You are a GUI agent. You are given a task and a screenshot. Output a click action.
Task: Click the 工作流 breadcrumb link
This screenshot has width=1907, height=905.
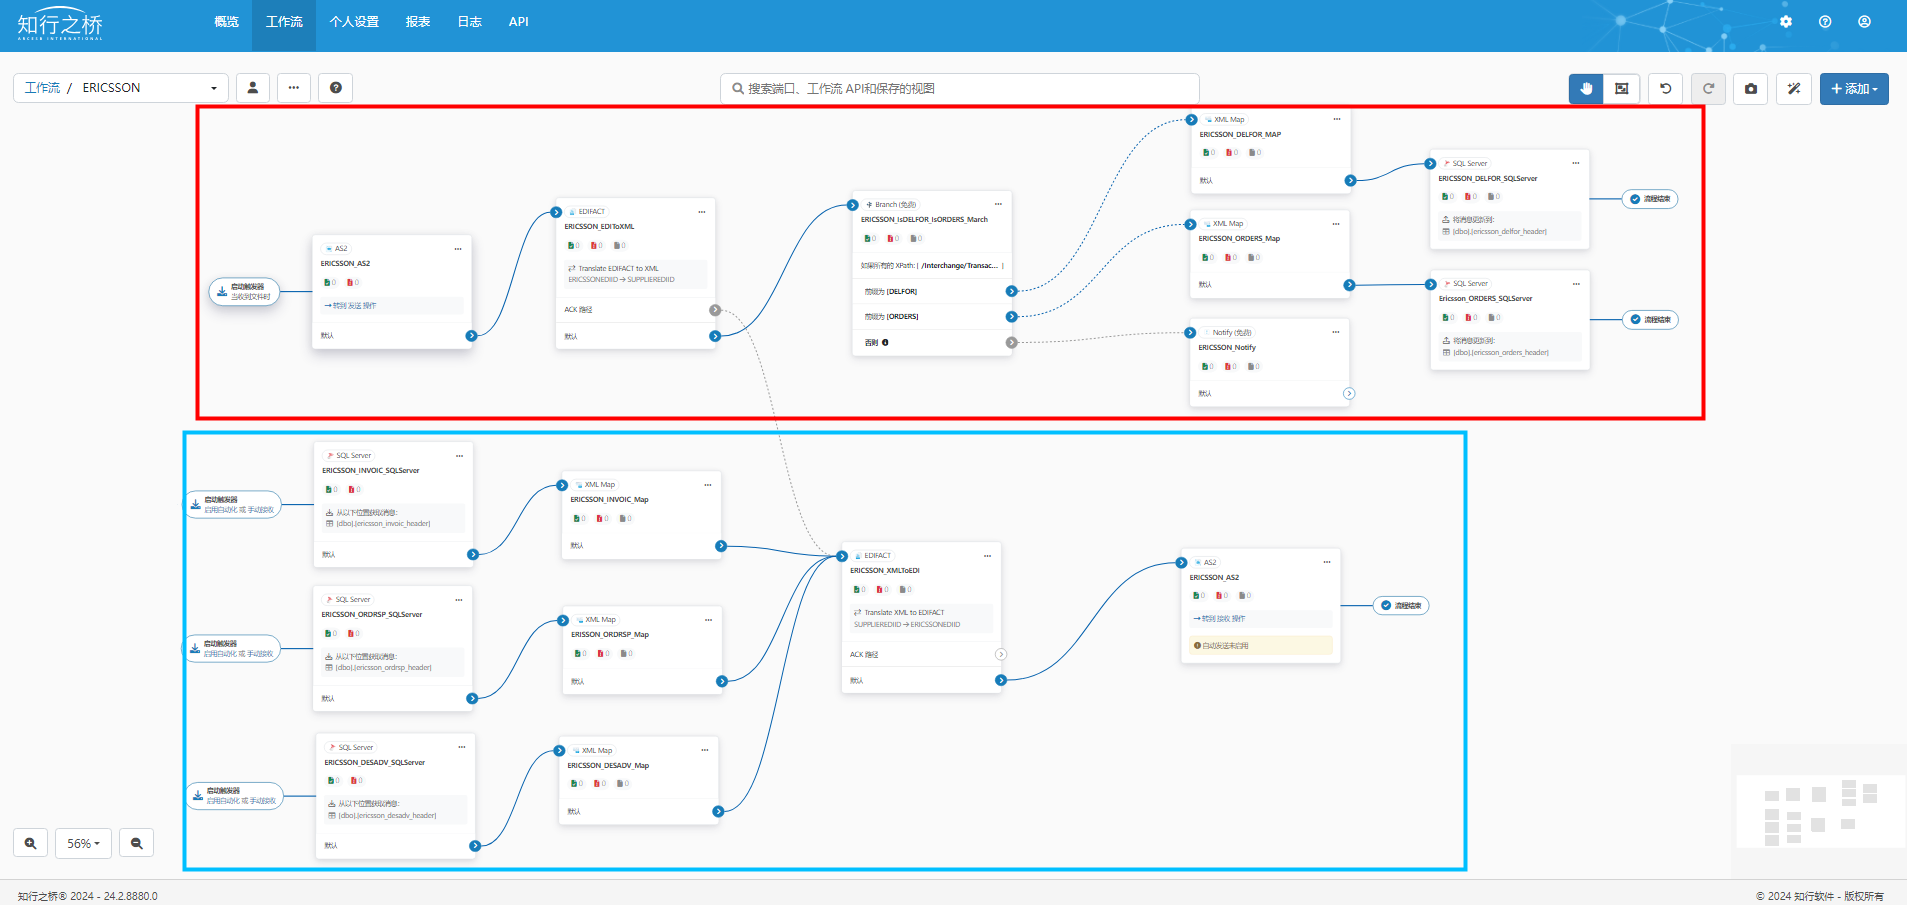click(42, 88)
